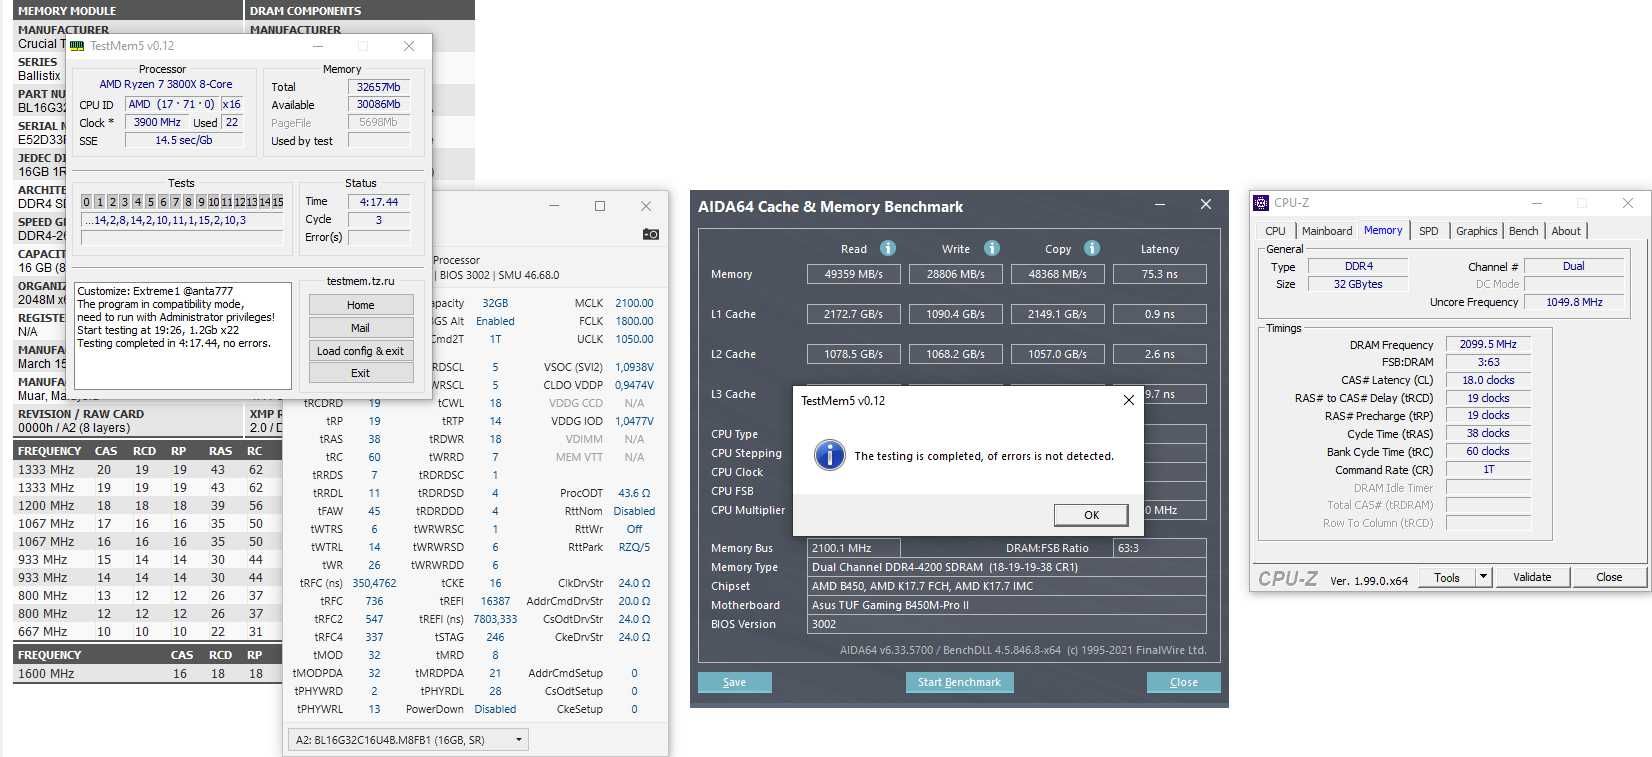Switch to Mainboard tab in CPU-Z

click(x=1326, y=231)
